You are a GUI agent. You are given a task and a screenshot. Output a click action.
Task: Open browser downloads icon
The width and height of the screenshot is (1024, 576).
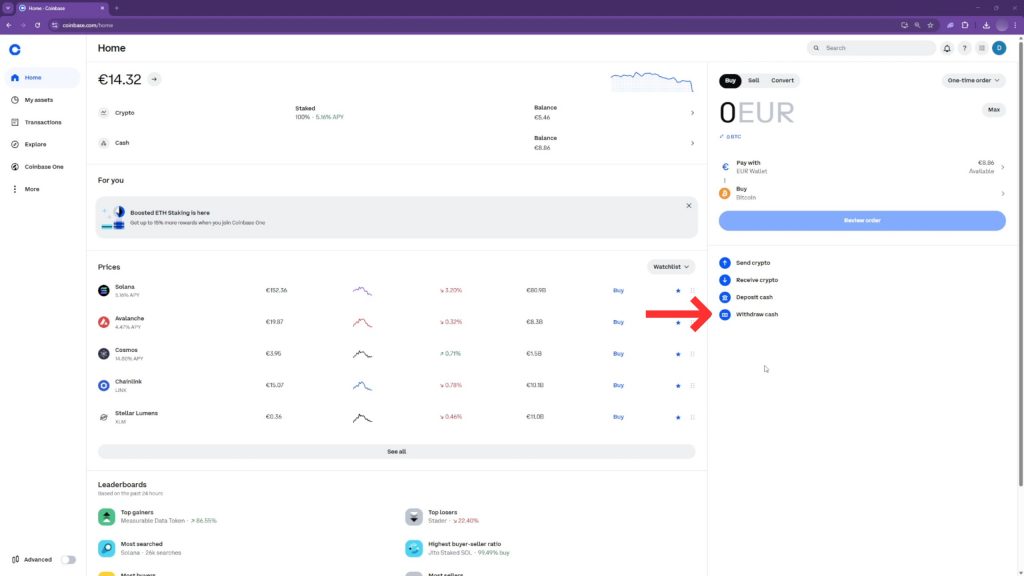tap(986, 25)
